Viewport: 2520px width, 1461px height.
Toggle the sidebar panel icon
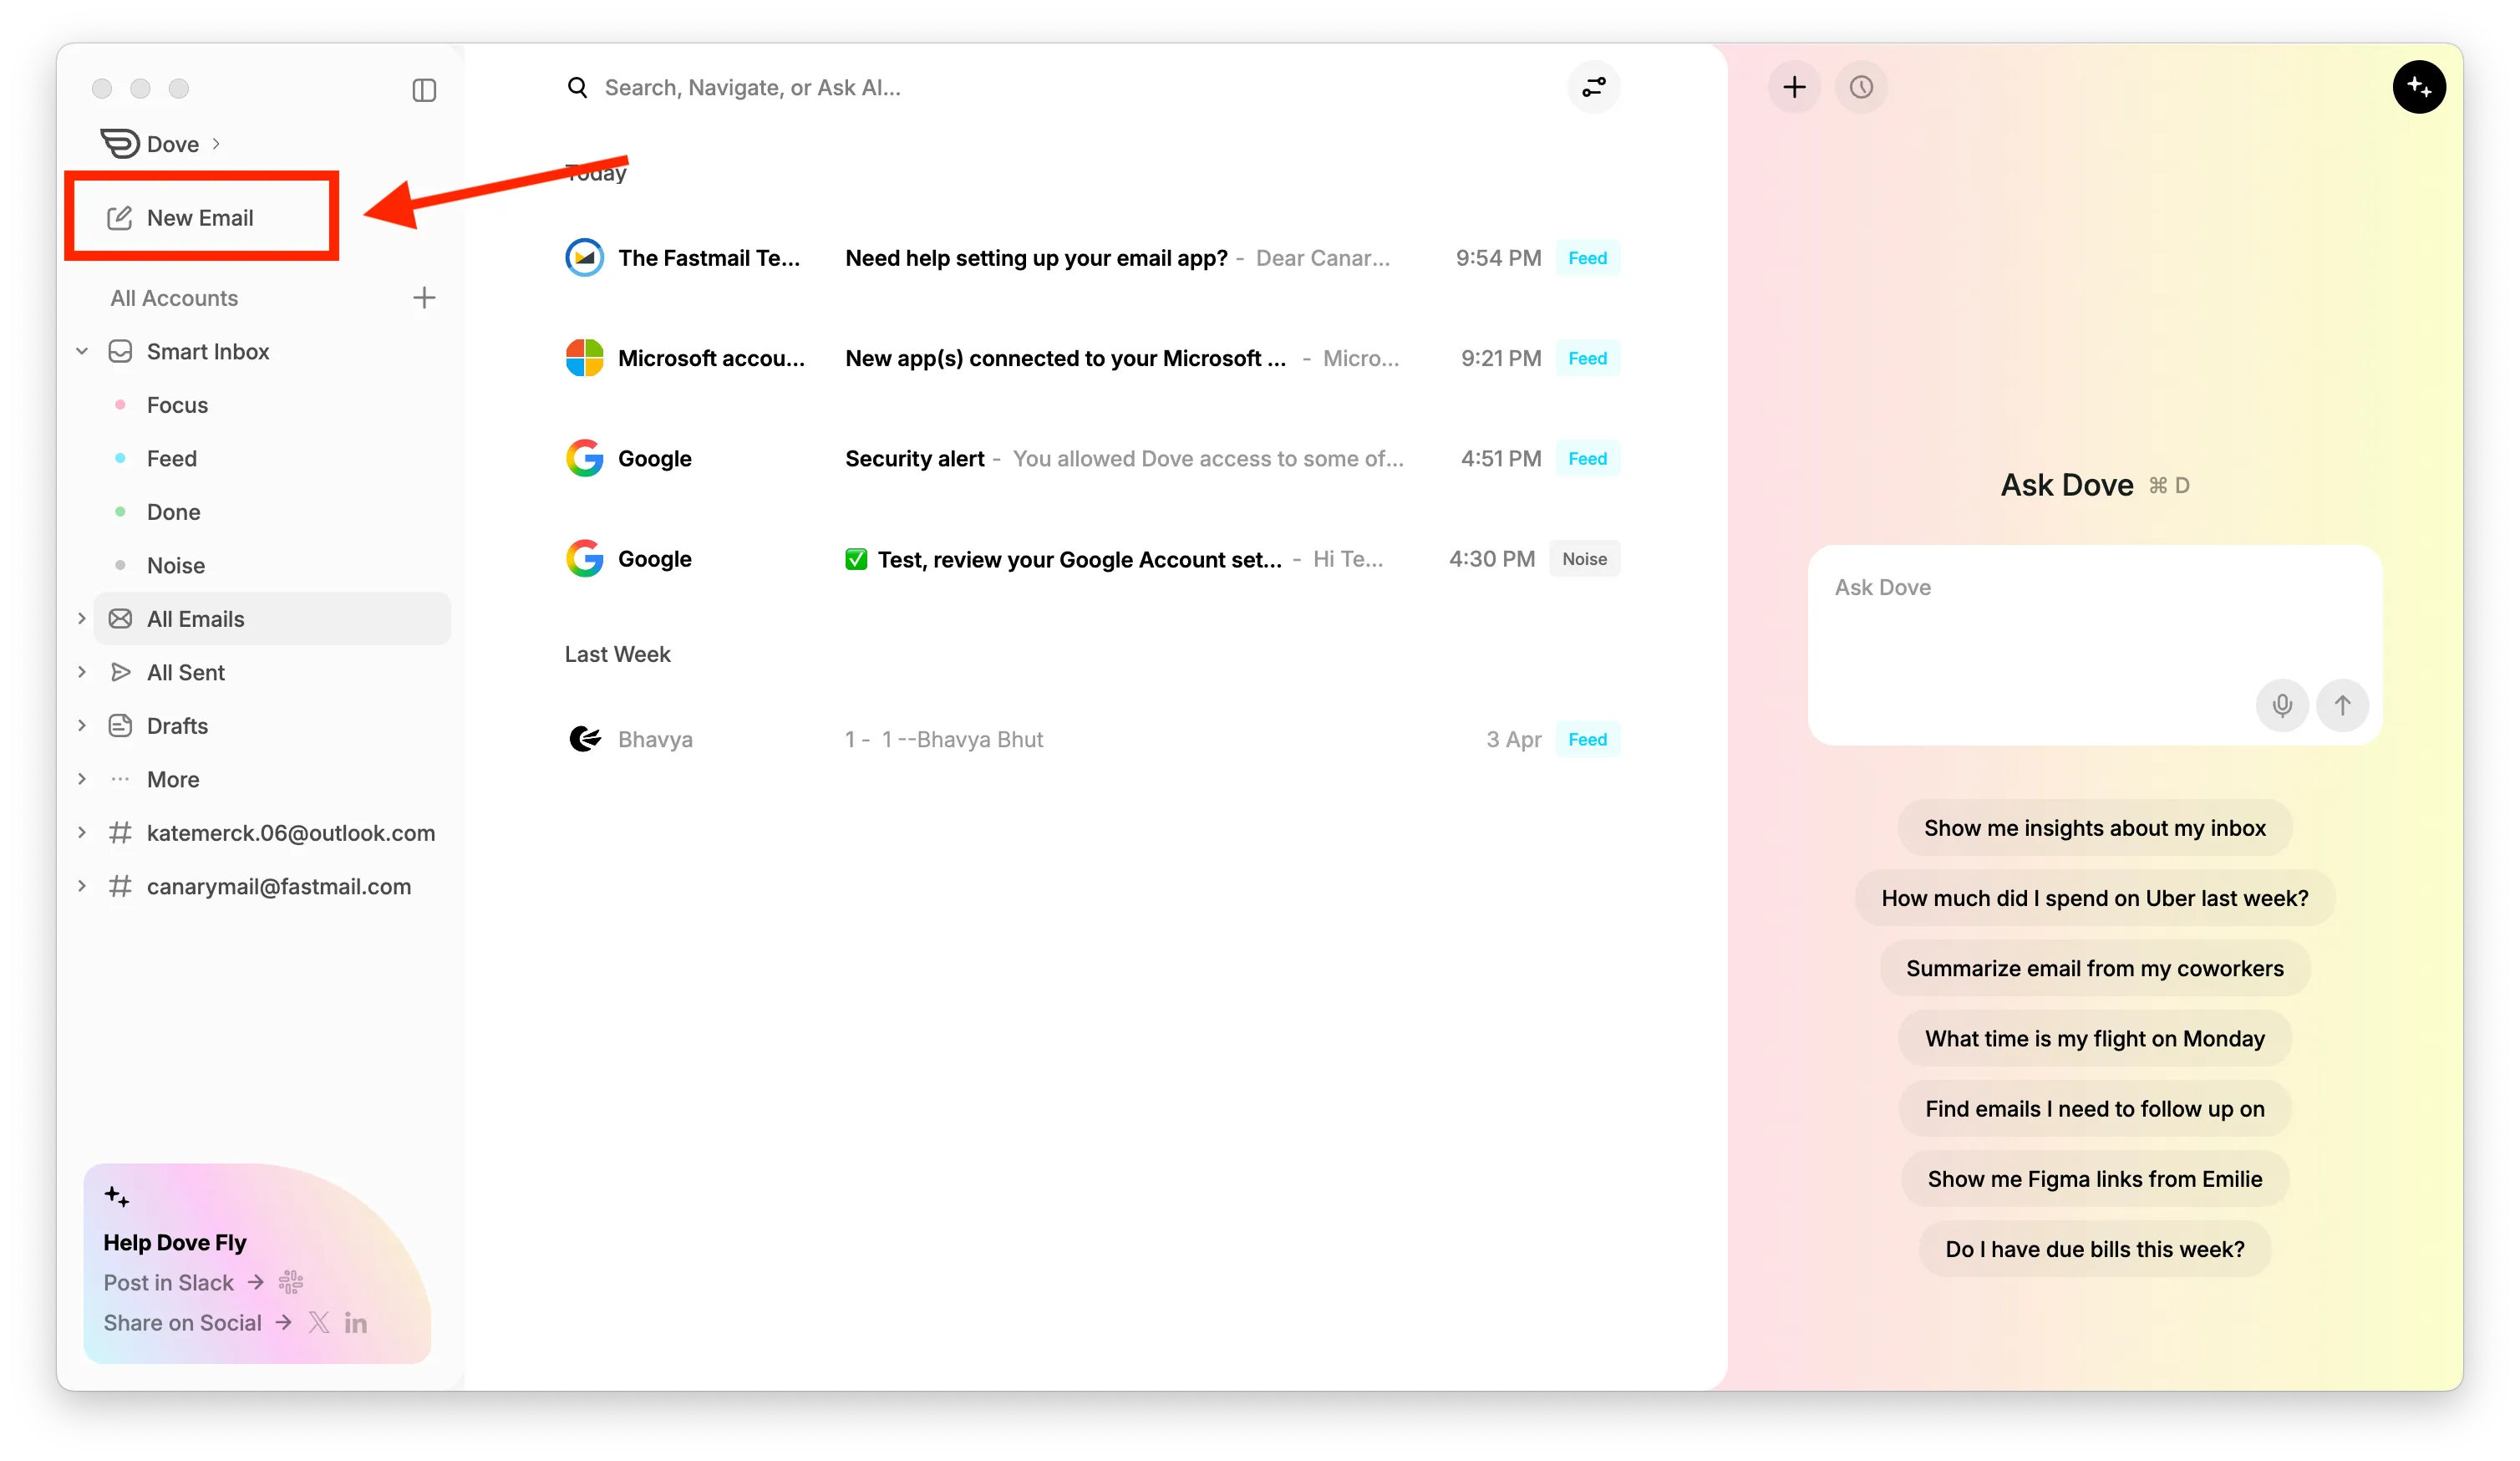click(424, 90)
